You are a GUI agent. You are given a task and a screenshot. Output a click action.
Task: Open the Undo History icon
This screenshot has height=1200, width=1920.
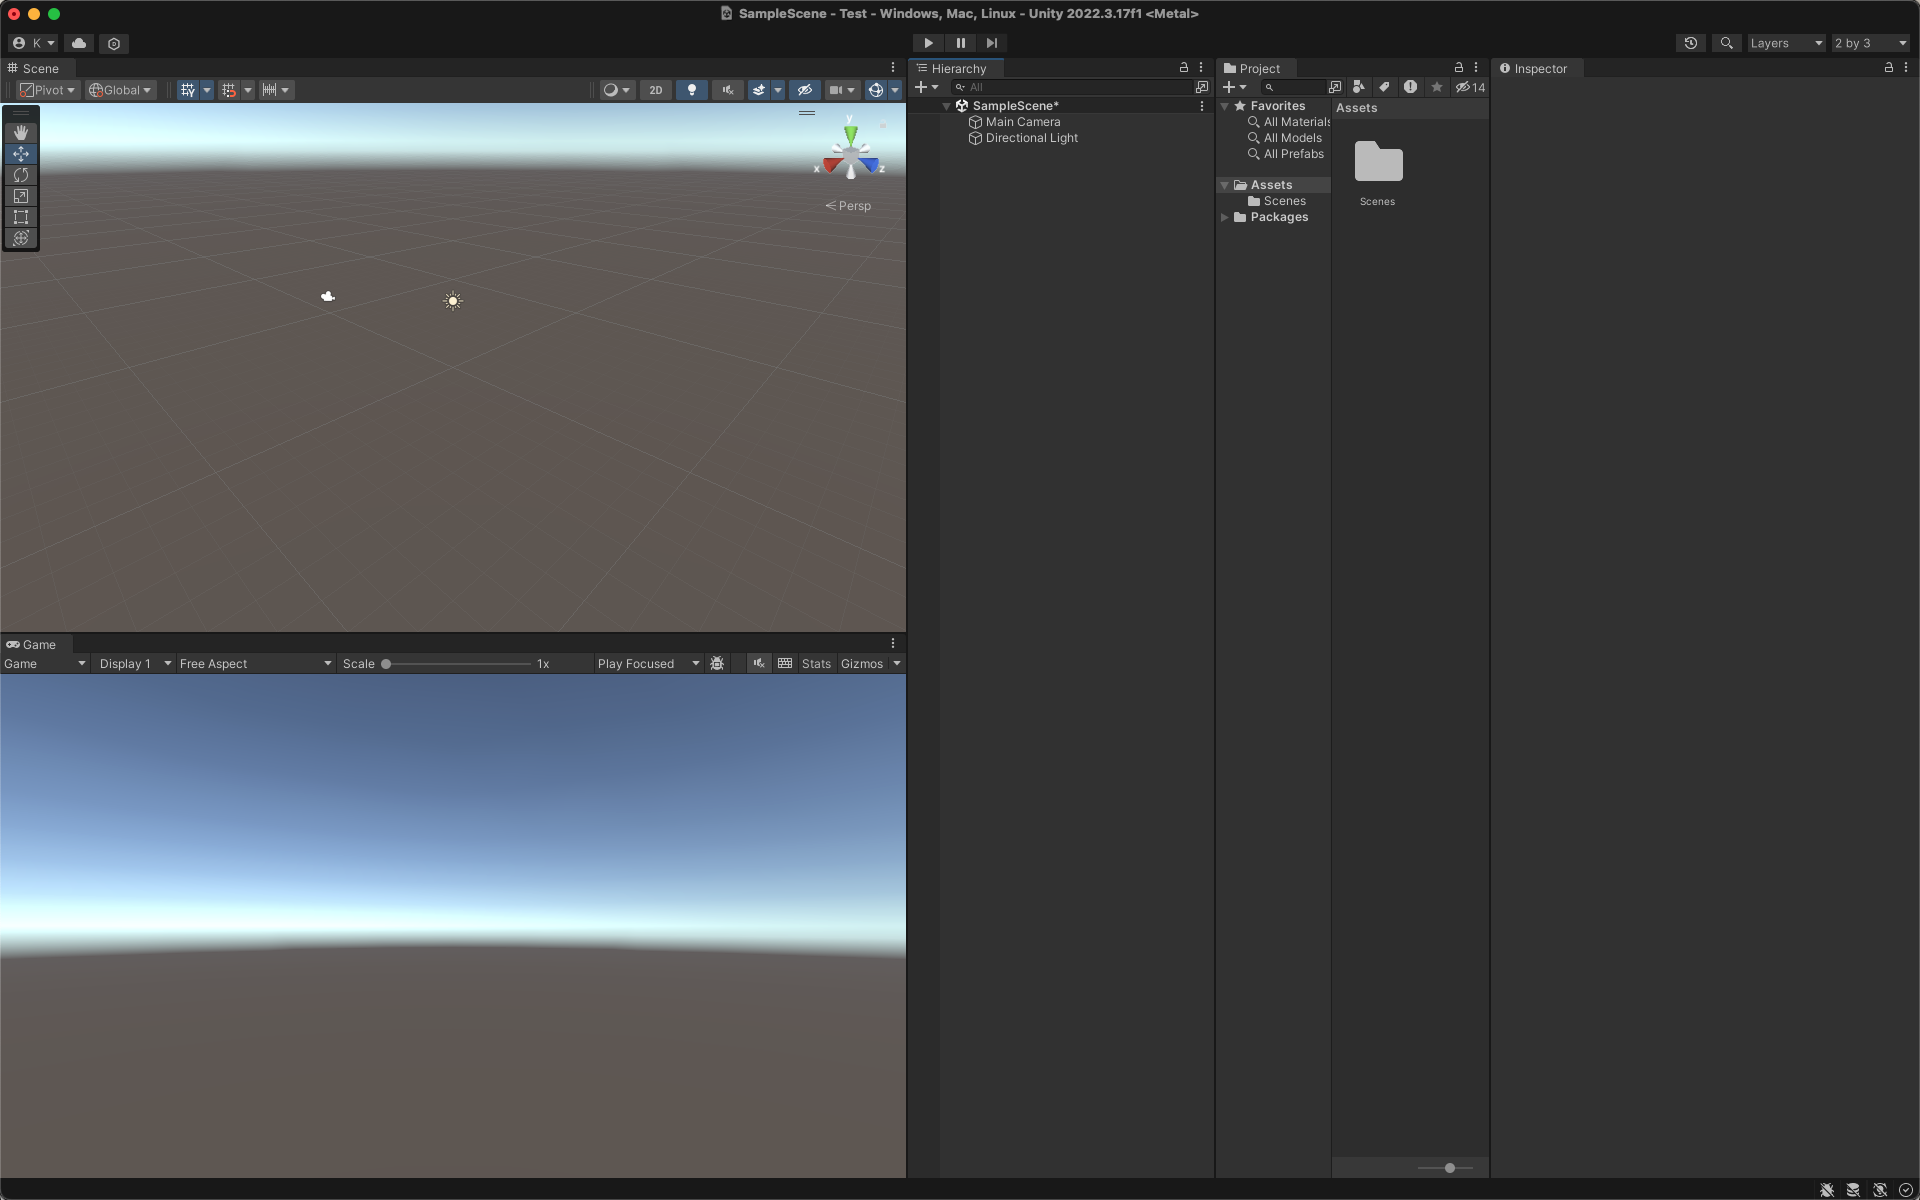(1691, 43)
